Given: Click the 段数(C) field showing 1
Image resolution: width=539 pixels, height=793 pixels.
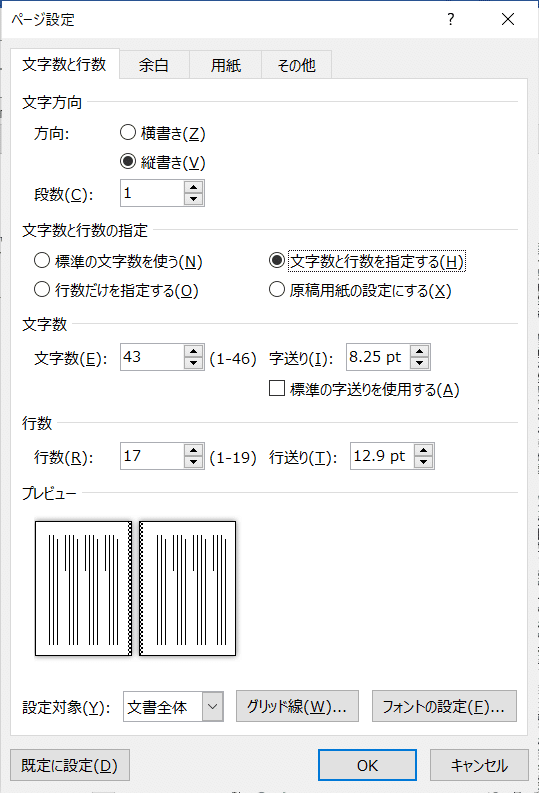Looking at the screenshot, I should point(152,193).
